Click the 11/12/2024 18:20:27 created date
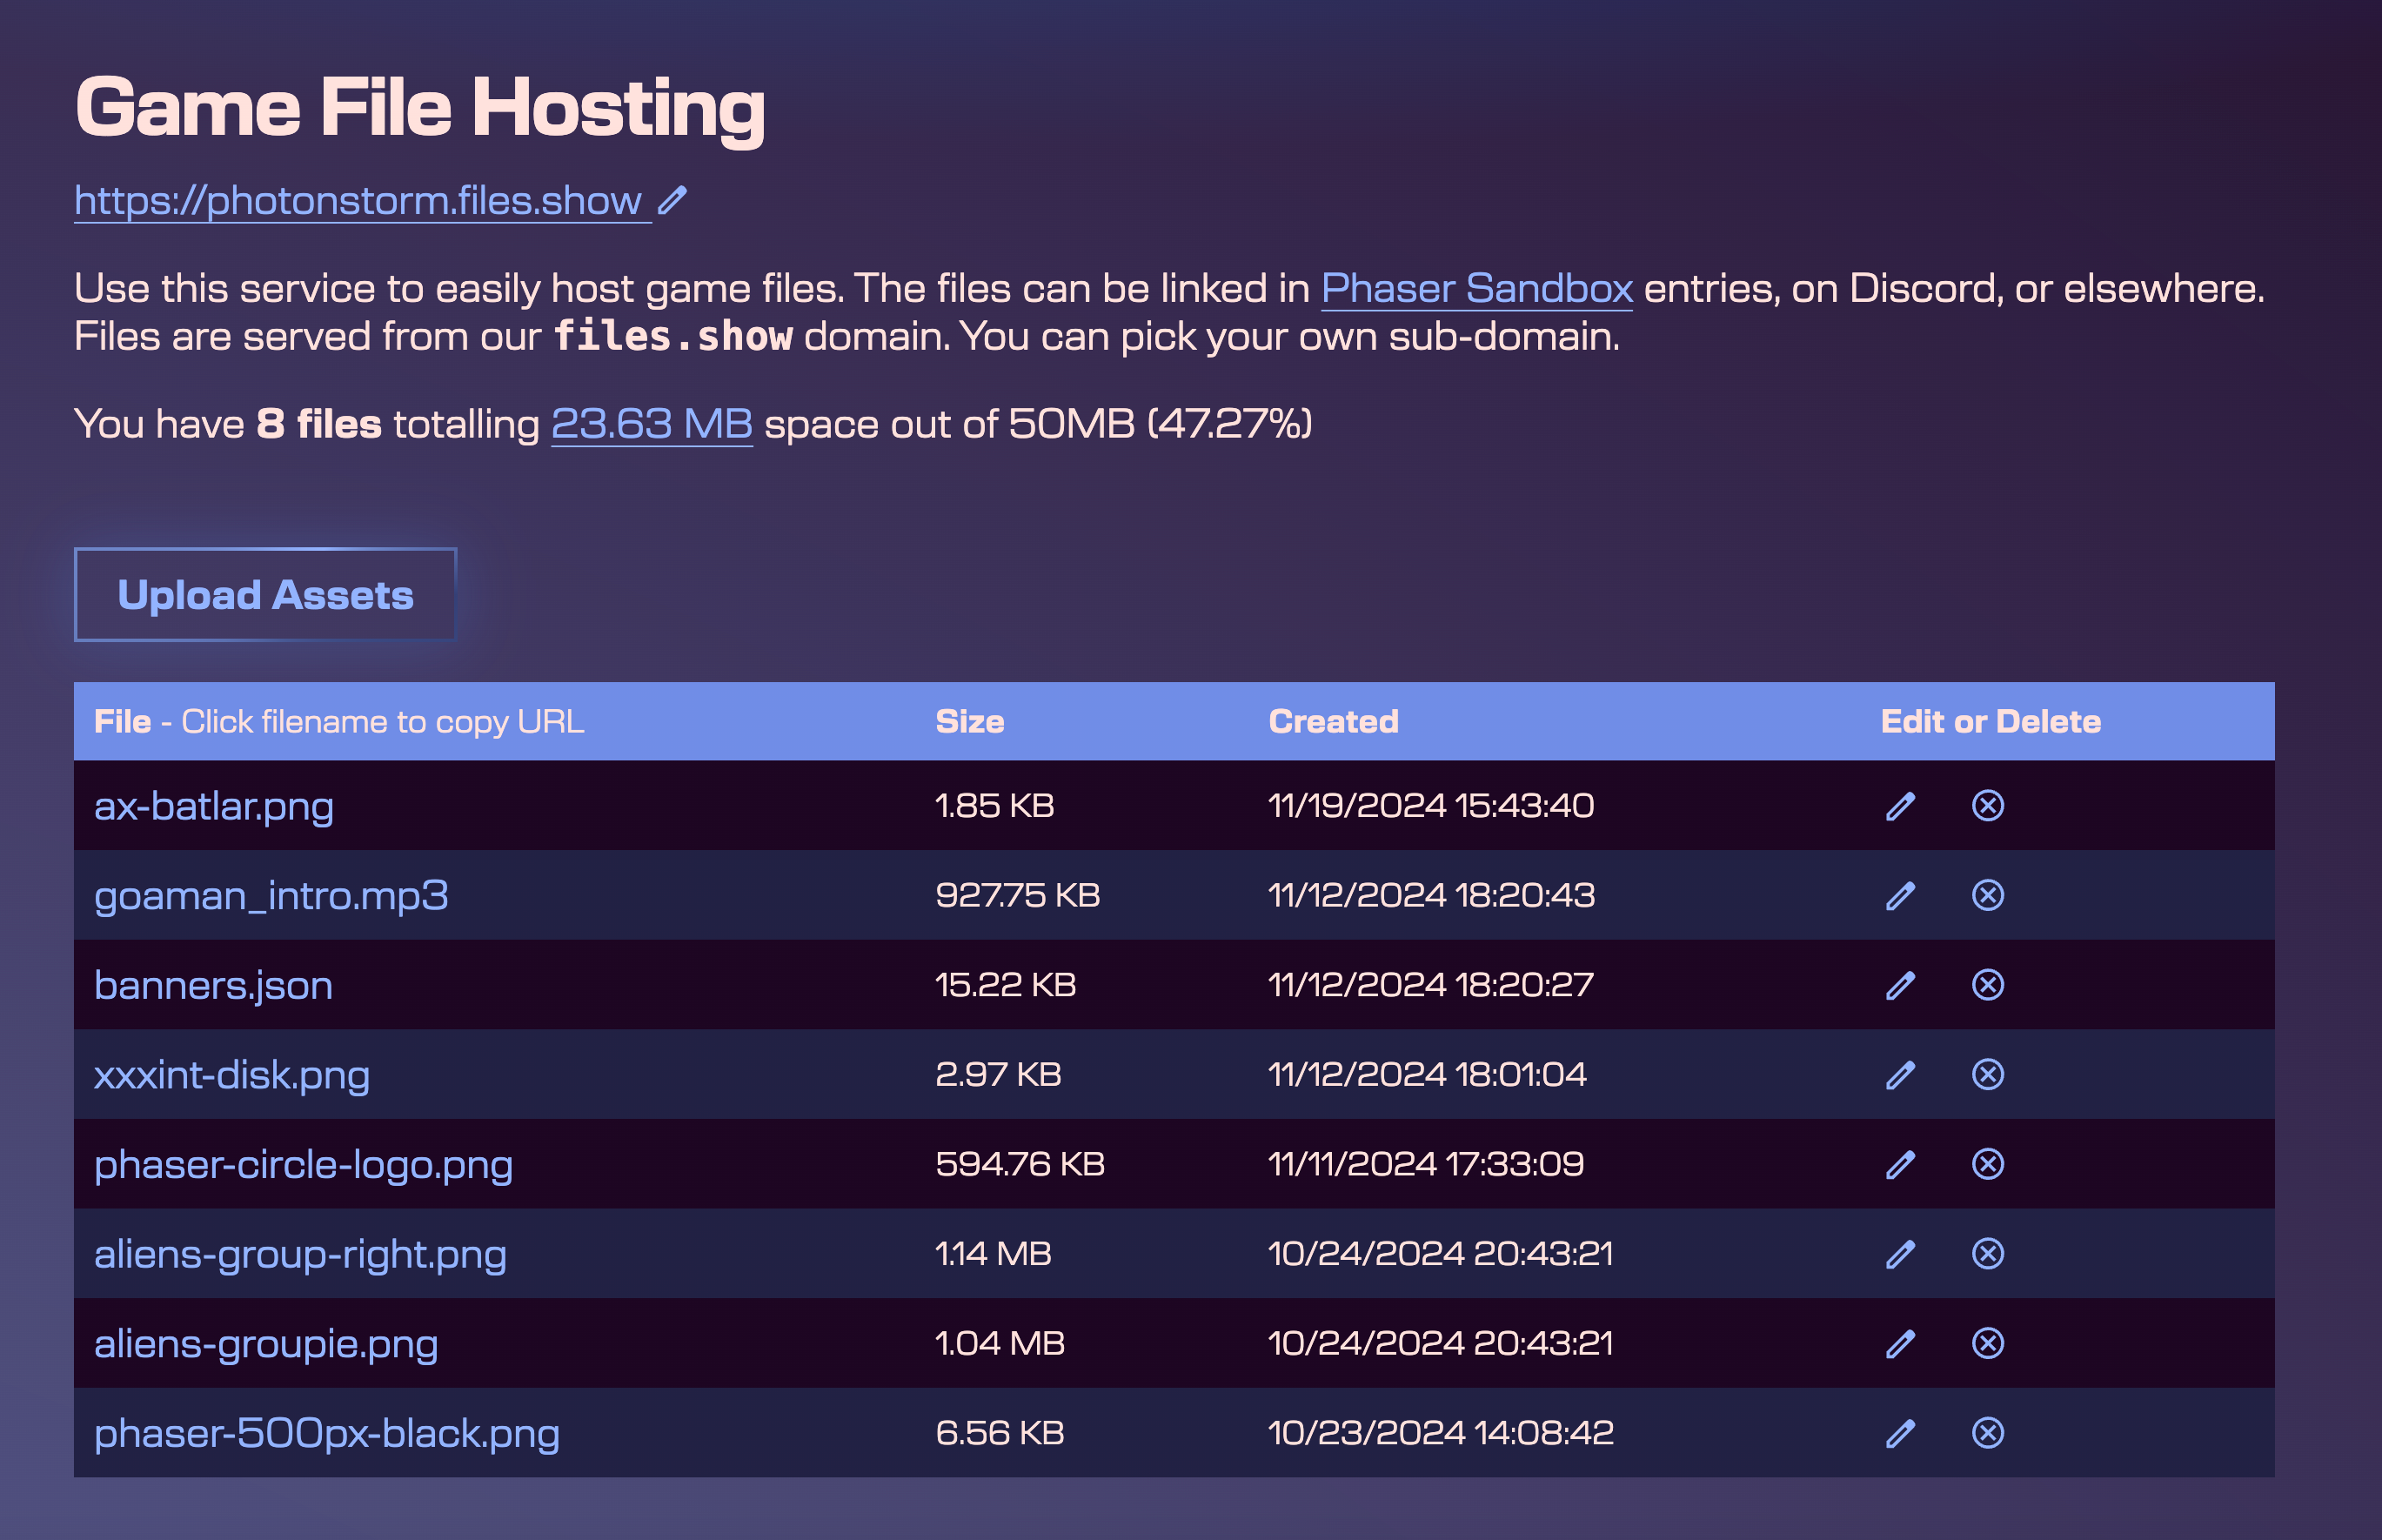The image size is (2382, 1540). [x=1430, y=985]
